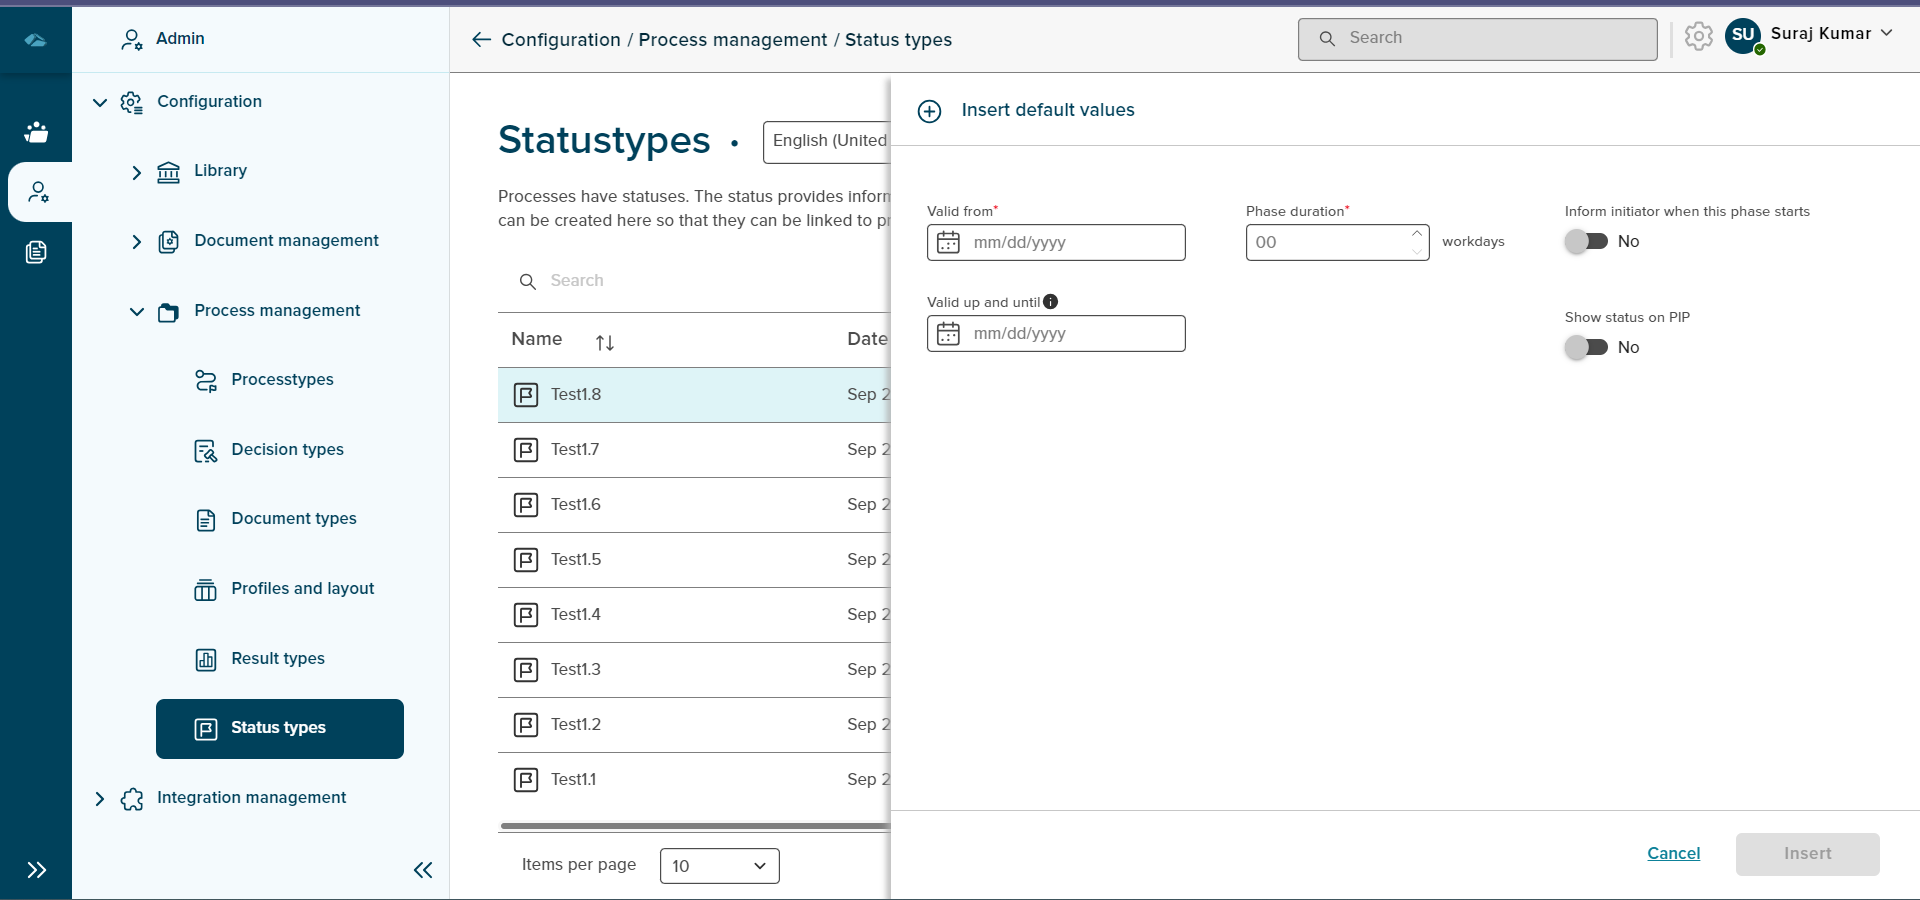Open Decision types in the sidebar
The image size is (1920, 900).
click(287, 450)
